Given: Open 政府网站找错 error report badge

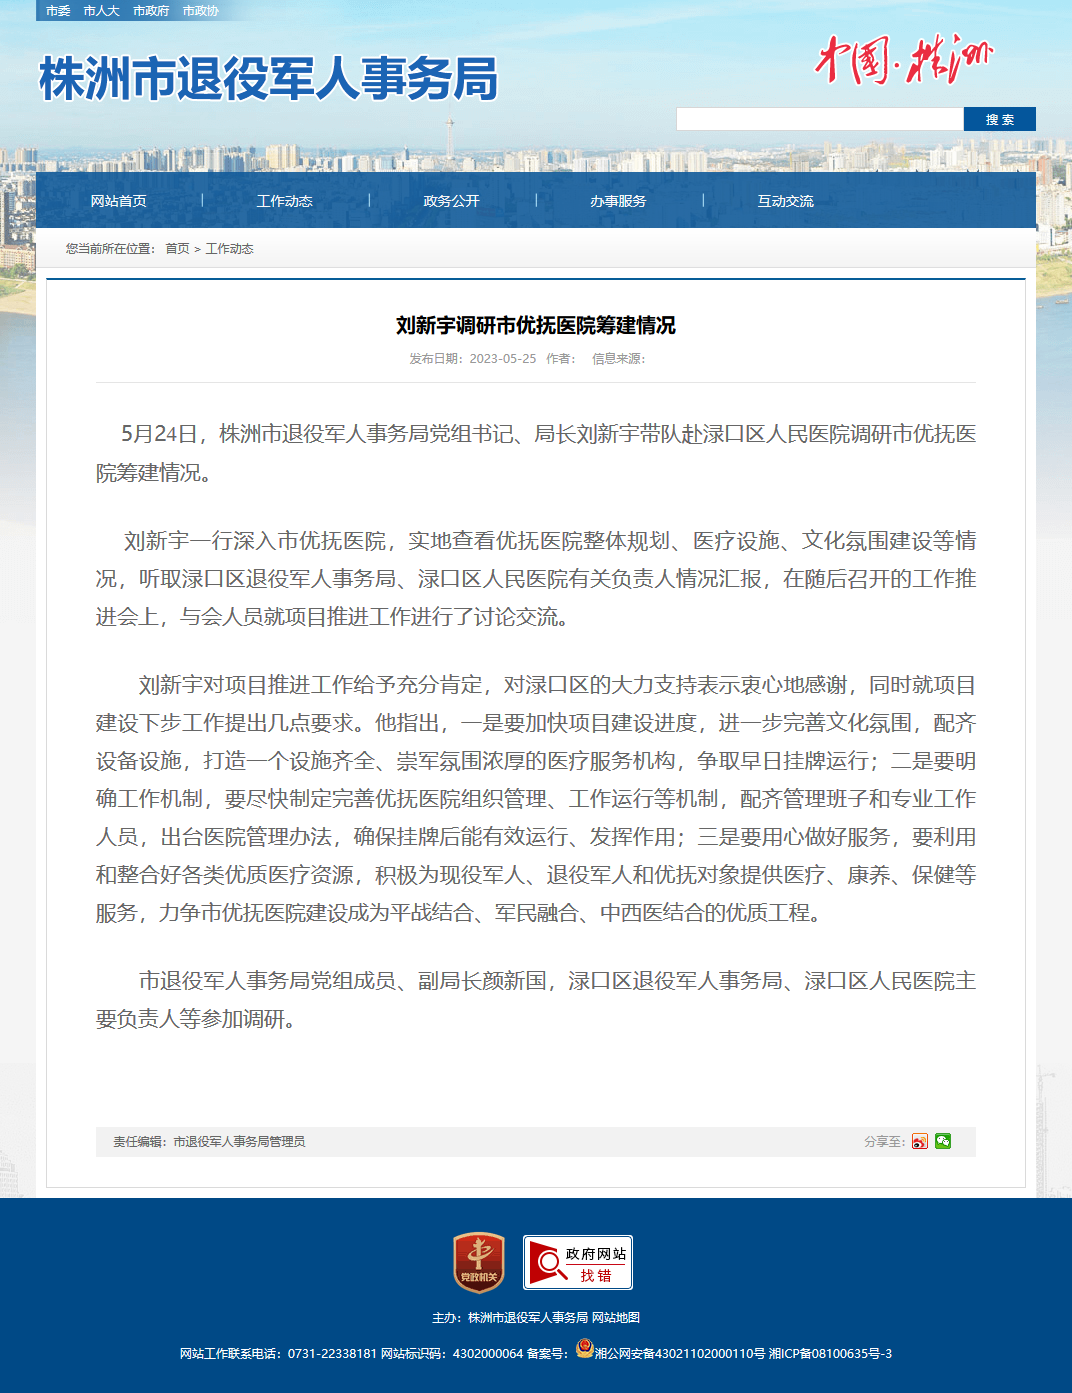Looking at the screenshot, I should [x=578, y=1263].
